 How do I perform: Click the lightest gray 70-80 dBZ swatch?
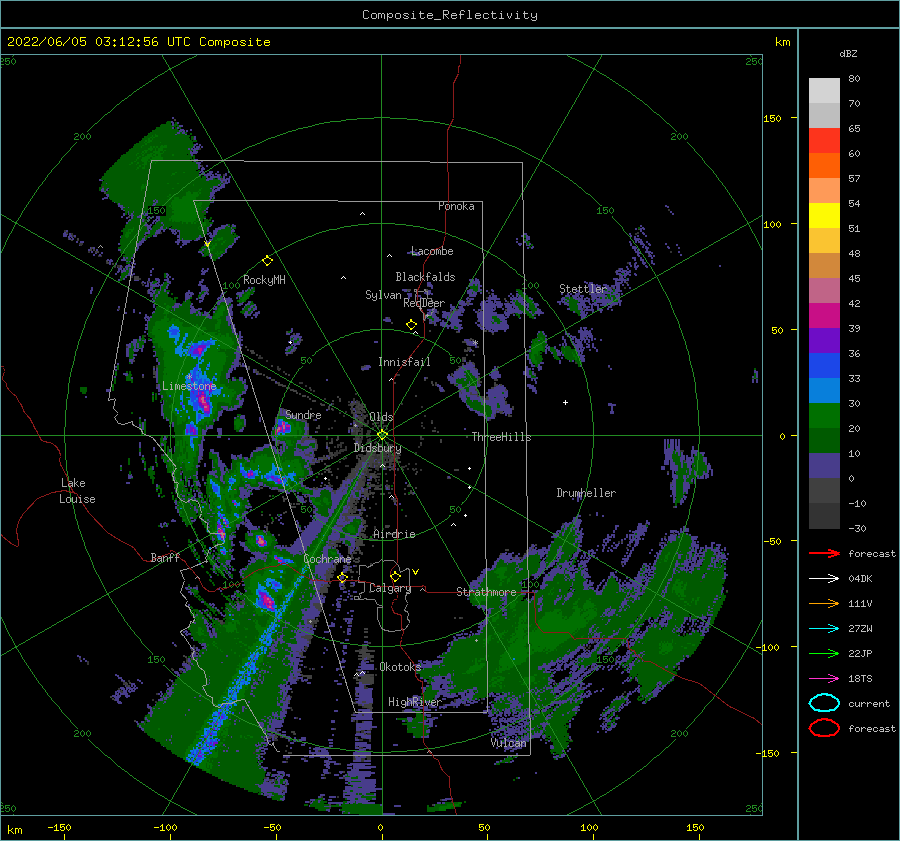point(824,91)
